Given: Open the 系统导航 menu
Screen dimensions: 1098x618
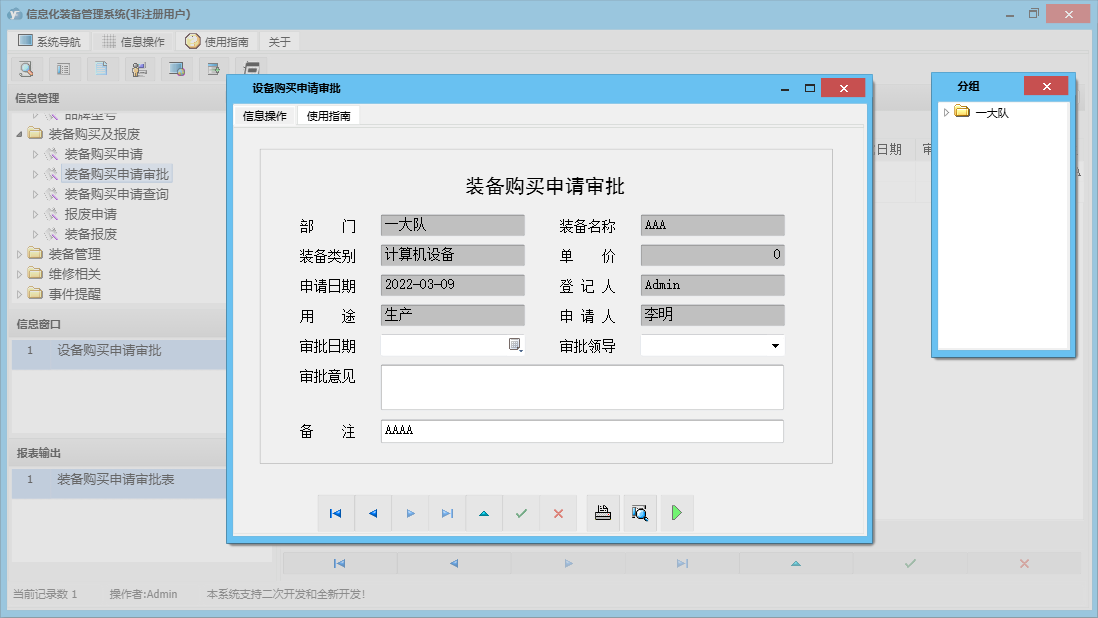Looking at the screenshot, I should tap(49, 41).
